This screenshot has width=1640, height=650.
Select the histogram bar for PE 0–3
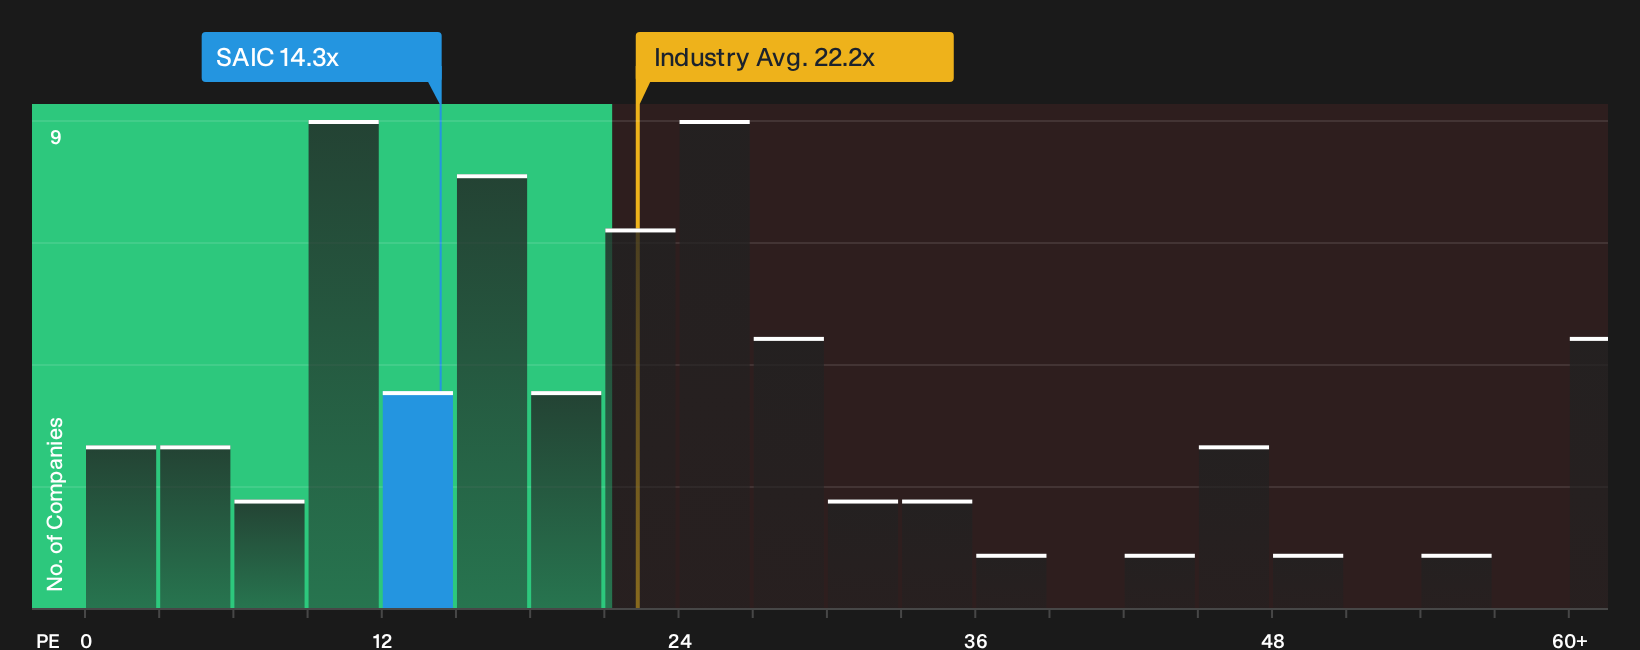121,527
